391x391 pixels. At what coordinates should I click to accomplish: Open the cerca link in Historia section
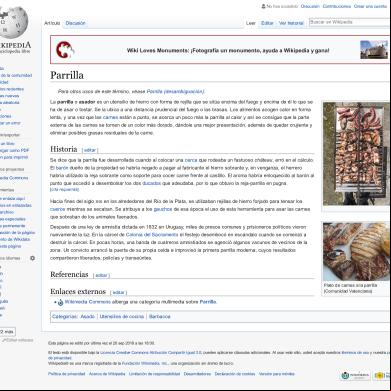pyautogui.click(x=191, y=160)
